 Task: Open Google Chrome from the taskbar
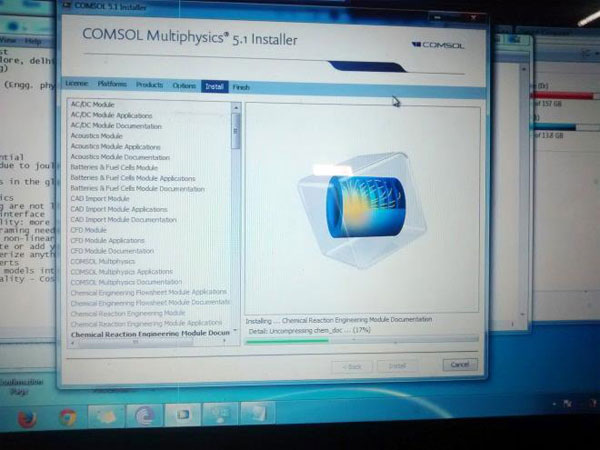tap(68, 417)
